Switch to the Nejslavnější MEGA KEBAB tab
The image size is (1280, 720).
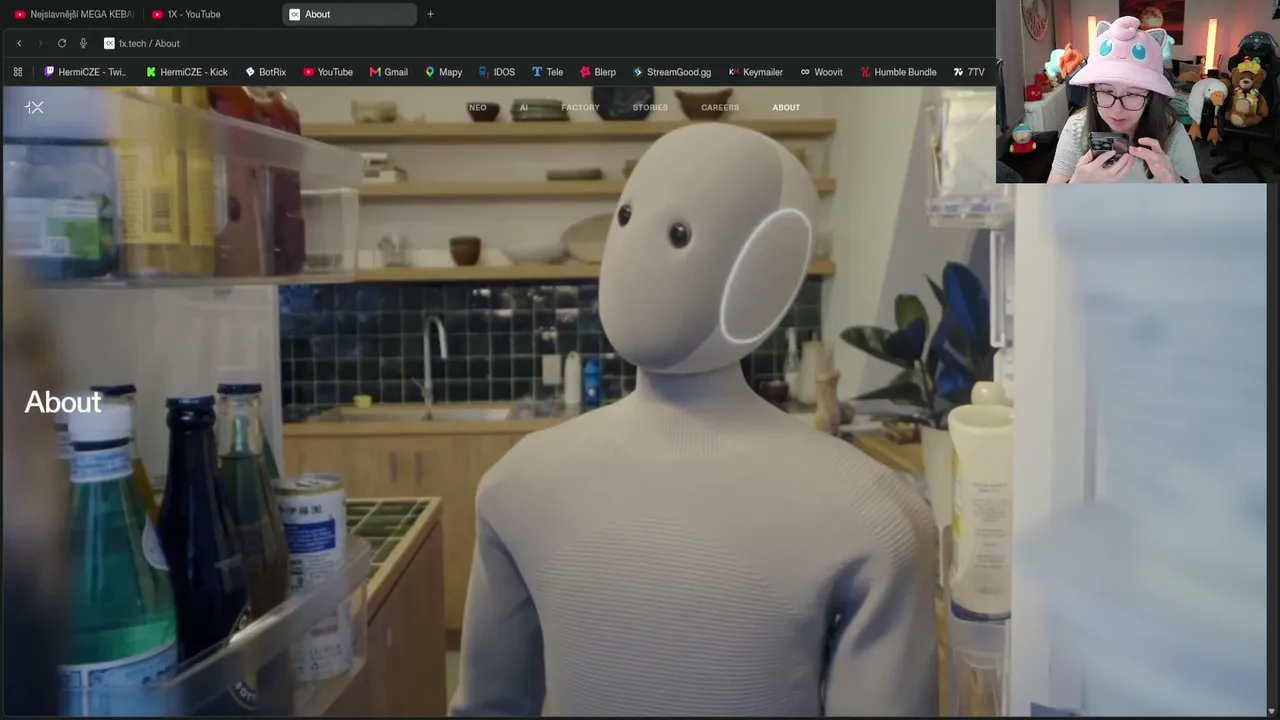click(74, 14)
